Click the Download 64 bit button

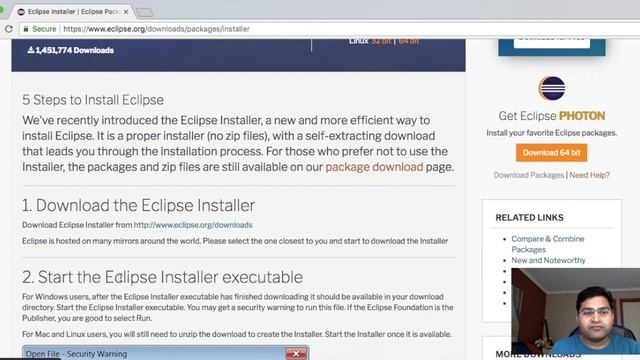click(x=551, y=153)
